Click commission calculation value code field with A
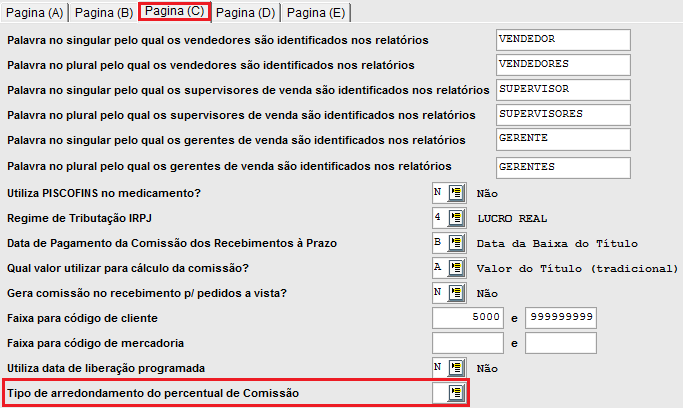The height and width of the screenshot is (408, 683). point(440,268)
